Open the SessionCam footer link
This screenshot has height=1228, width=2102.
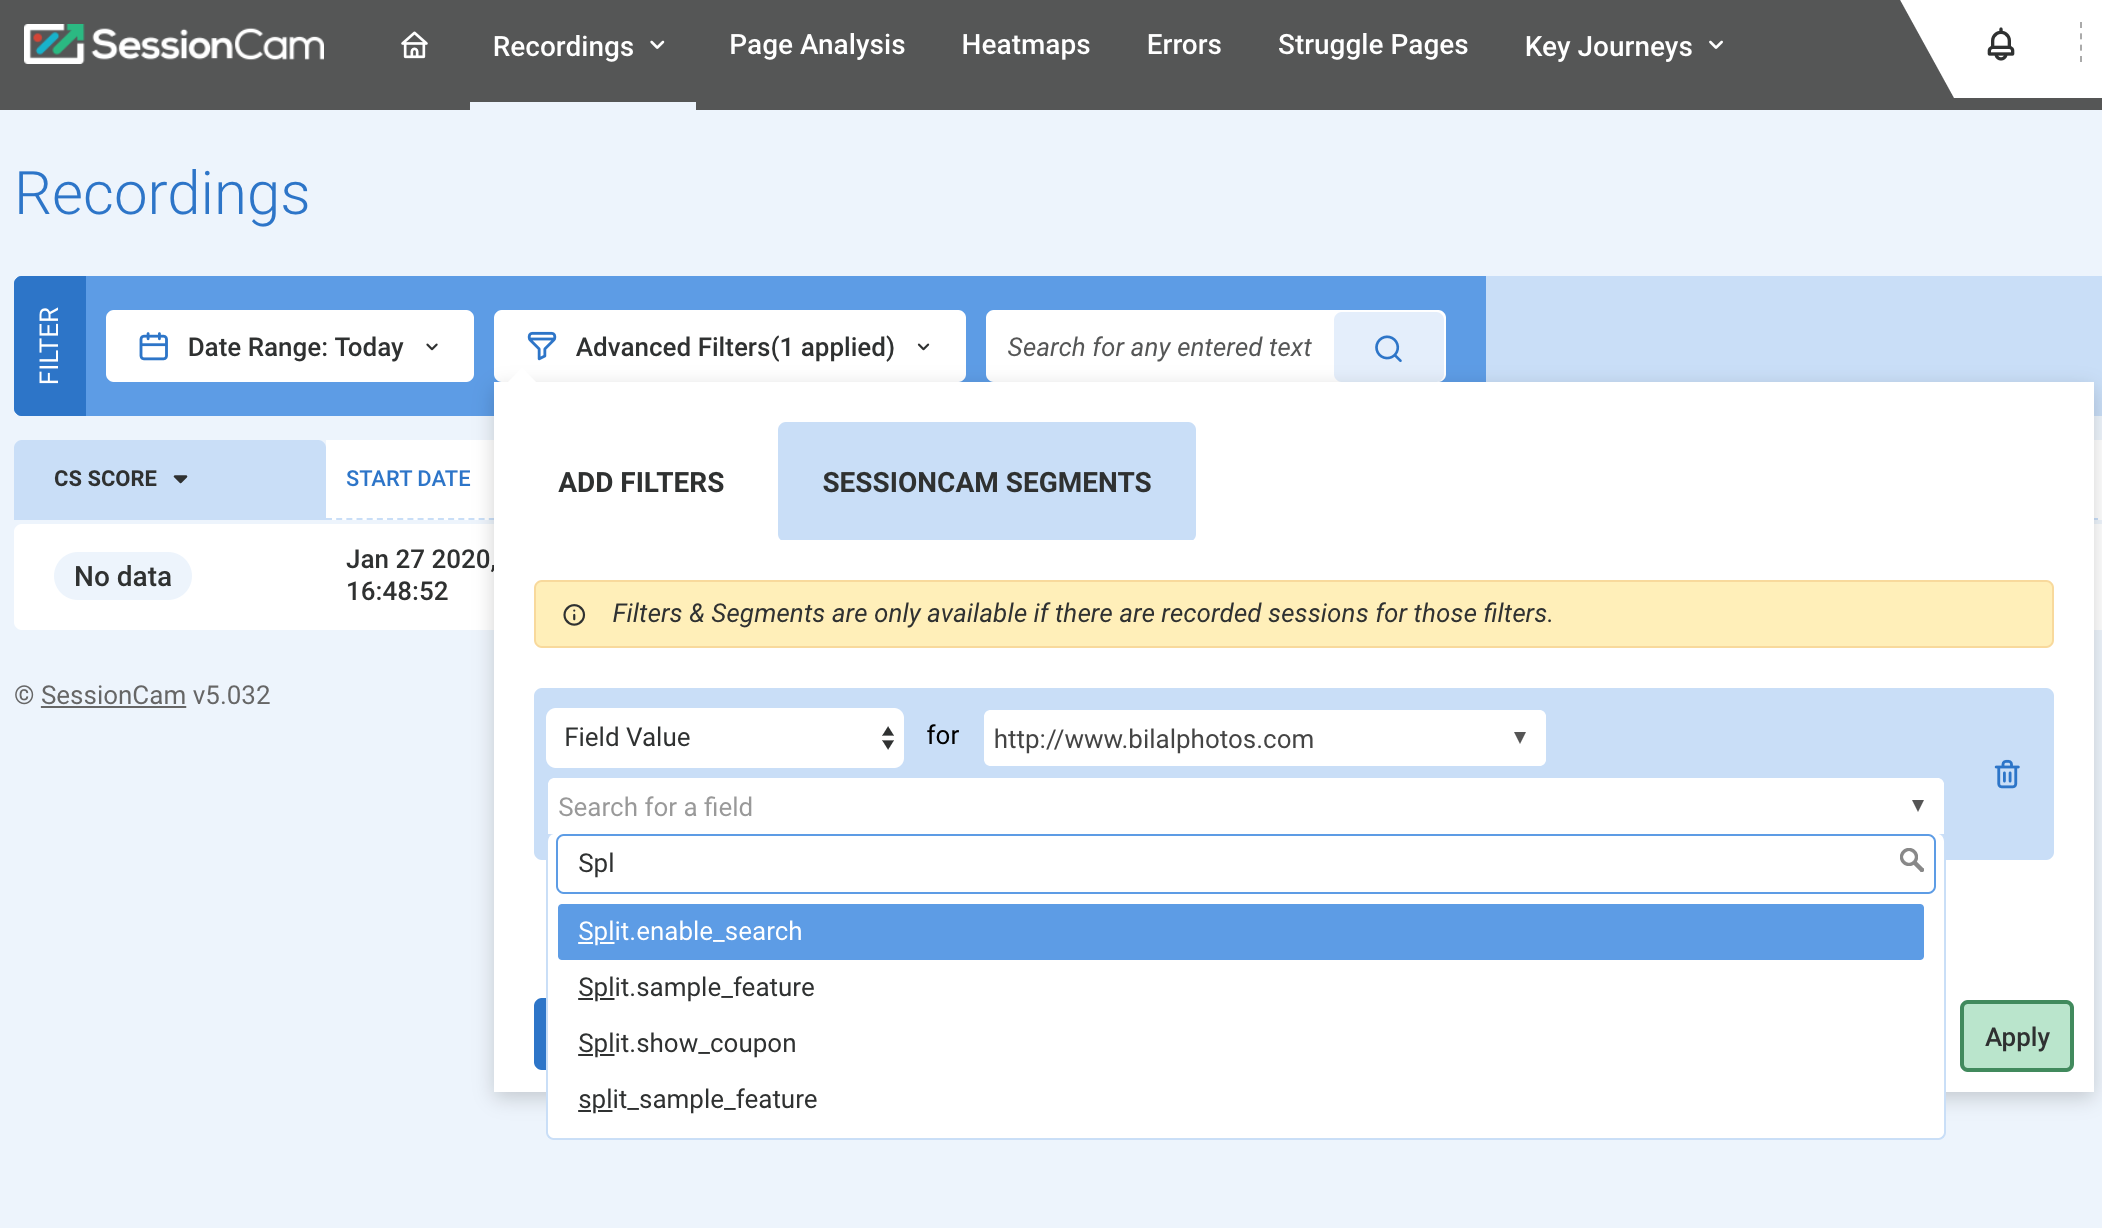pos(113,695)
